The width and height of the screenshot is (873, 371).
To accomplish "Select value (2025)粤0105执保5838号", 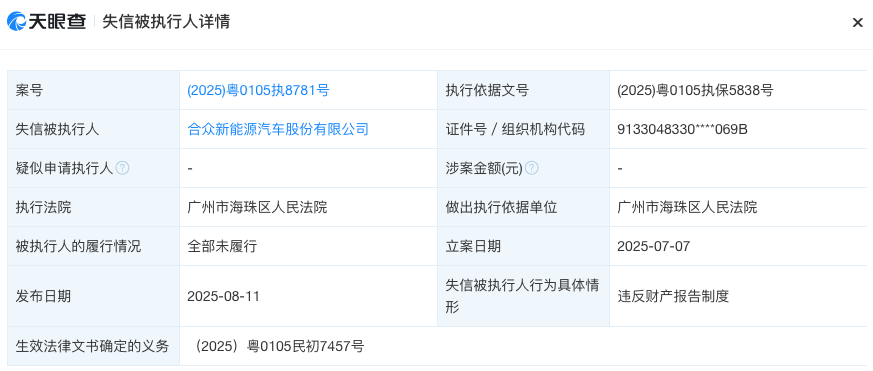I will click(x=695, y=90).
